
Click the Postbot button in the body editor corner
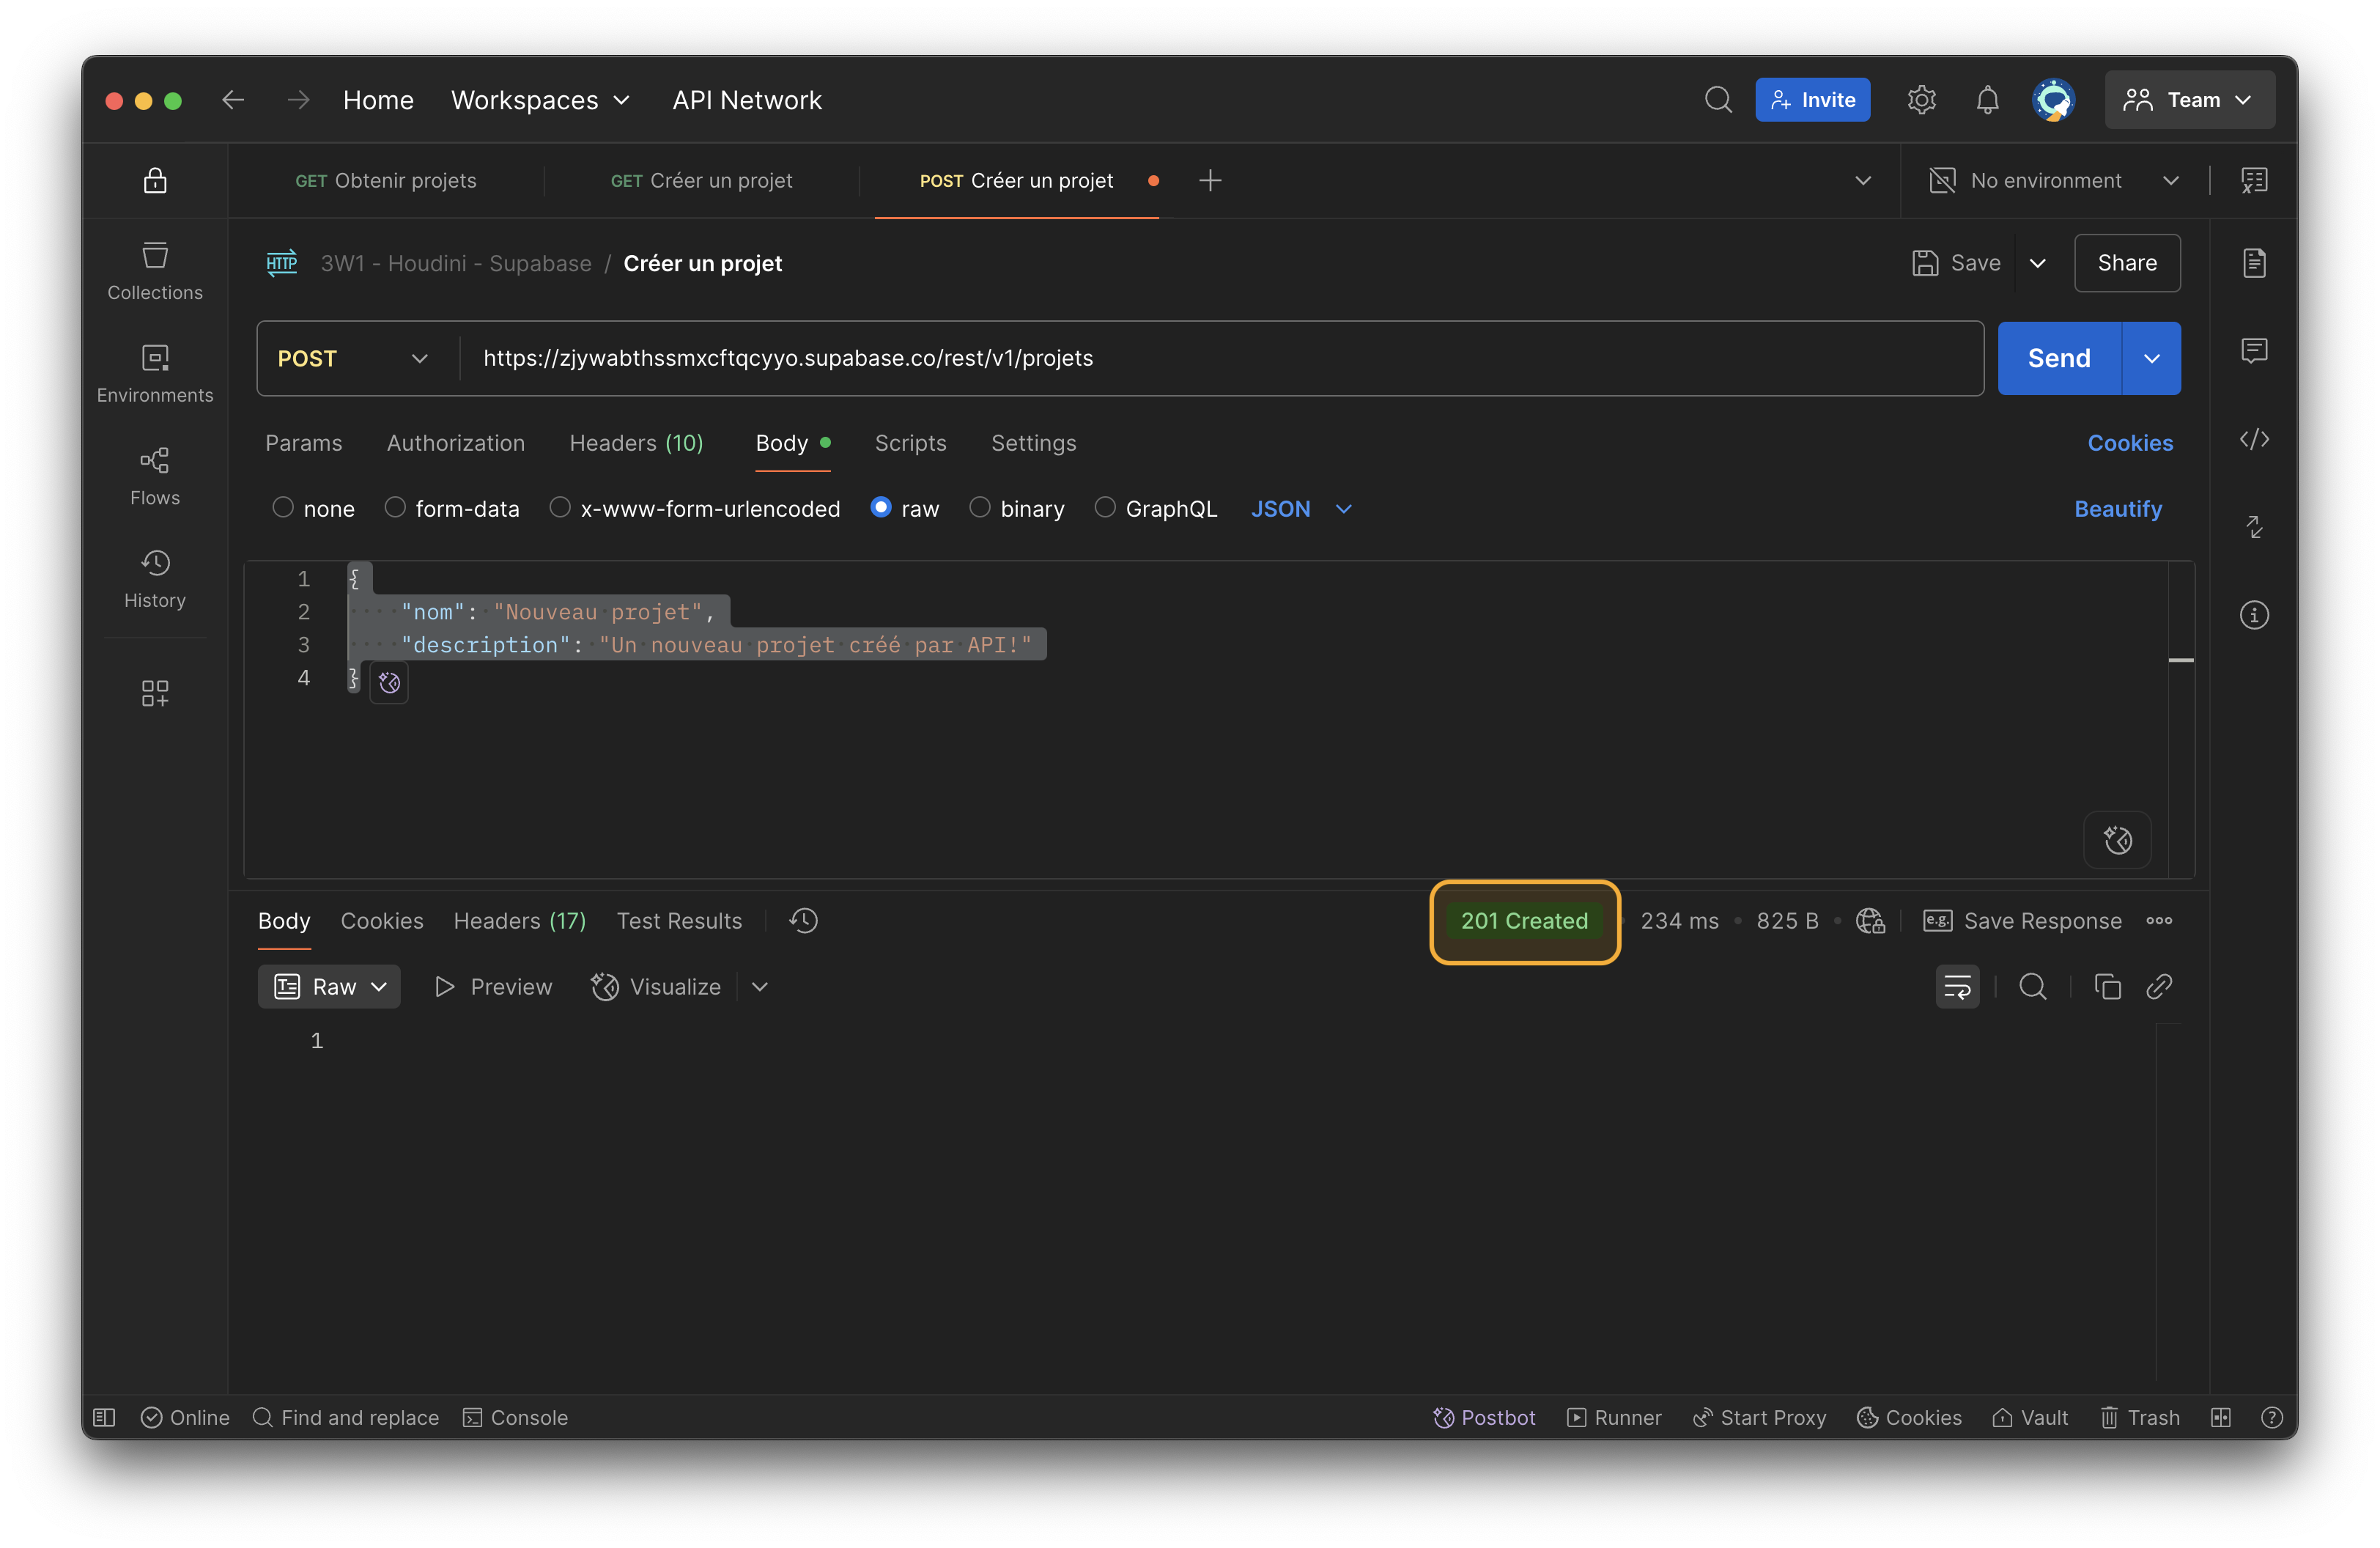click(x=2117, y=840)
